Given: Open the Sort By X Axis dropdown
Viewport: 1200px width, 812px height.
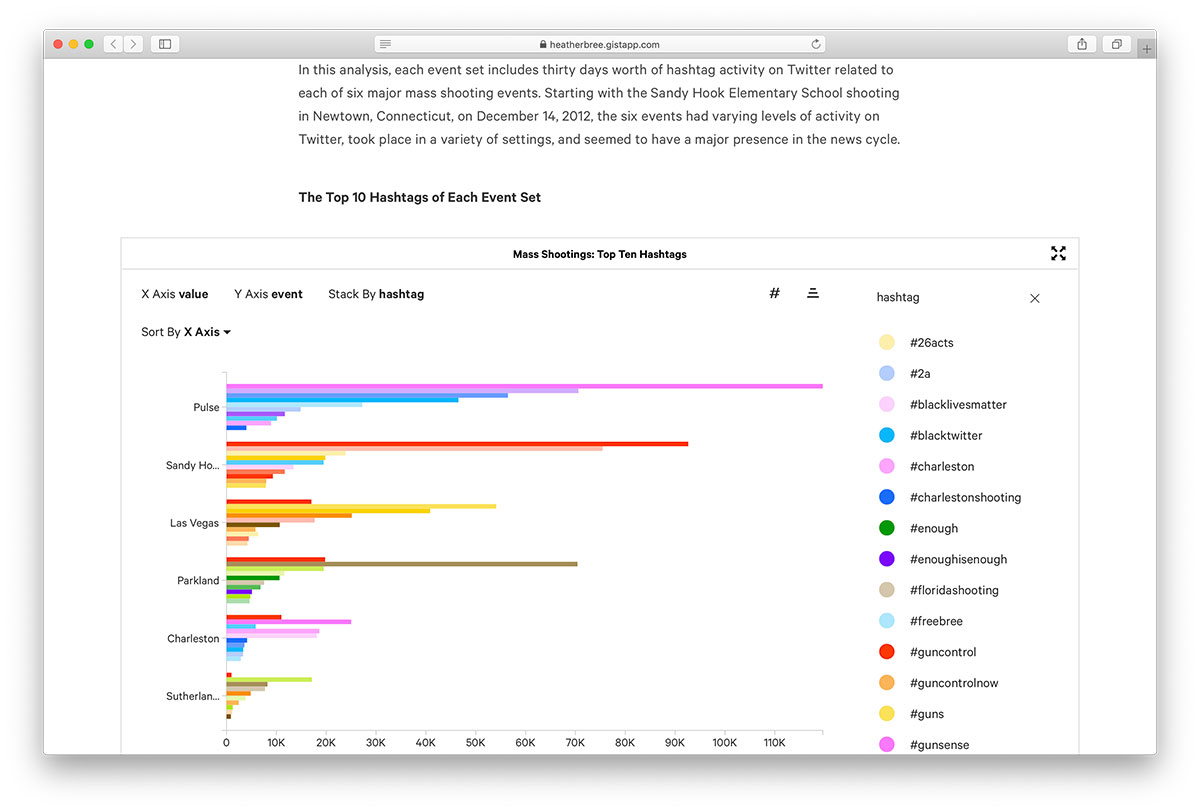Looking at the screenshot, I should tap(186, 332).
